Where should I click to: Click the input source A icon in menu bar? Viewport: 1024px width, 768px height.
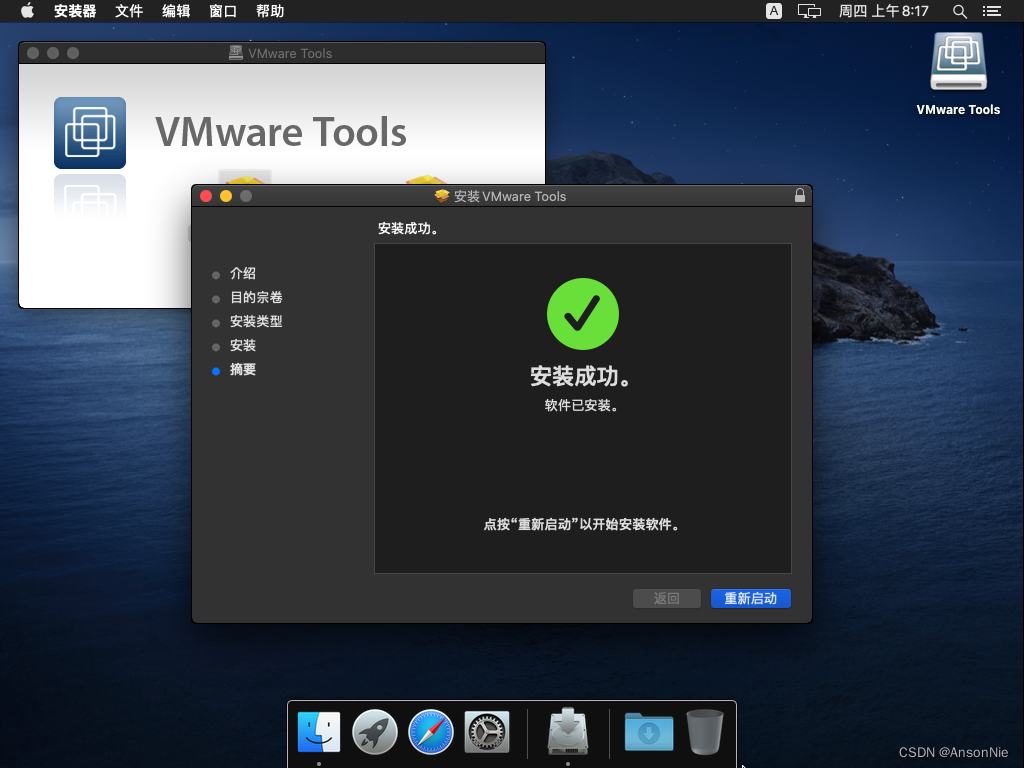pyautogui.click(x=774, y=10)
